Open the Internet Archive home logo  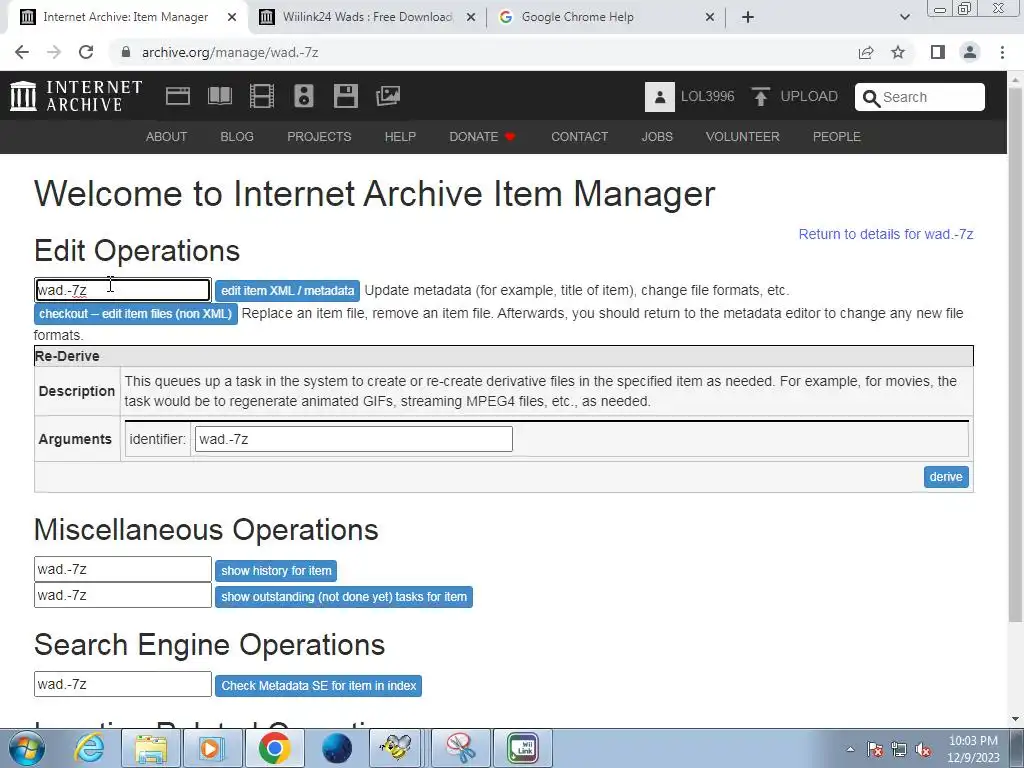(x=76, y=96)
